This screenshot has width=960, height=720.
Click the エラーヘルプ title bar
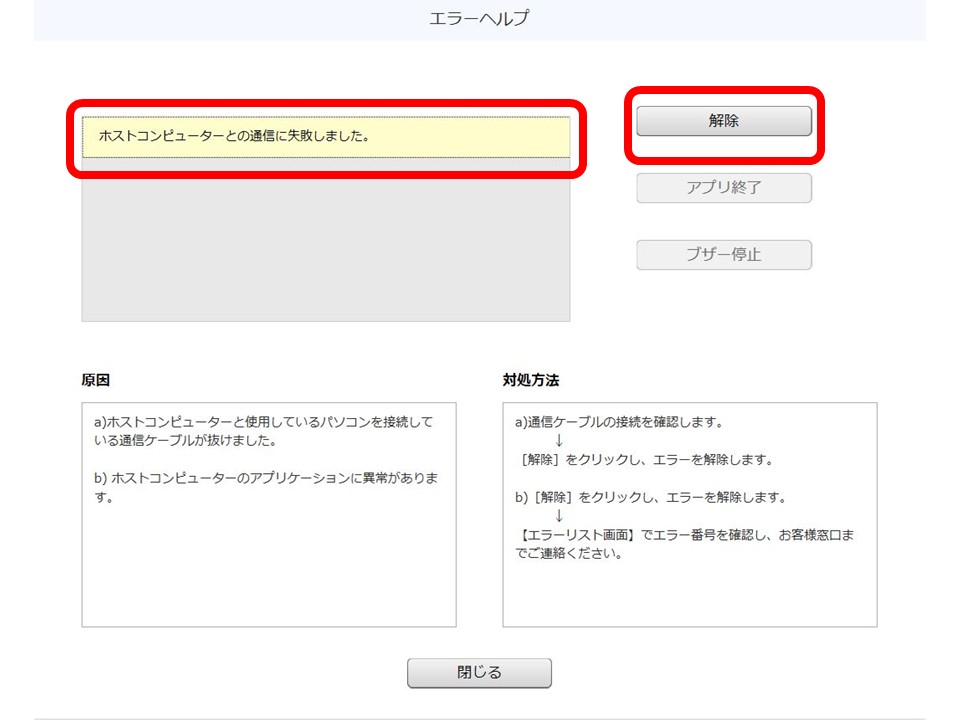pos(480,17)
